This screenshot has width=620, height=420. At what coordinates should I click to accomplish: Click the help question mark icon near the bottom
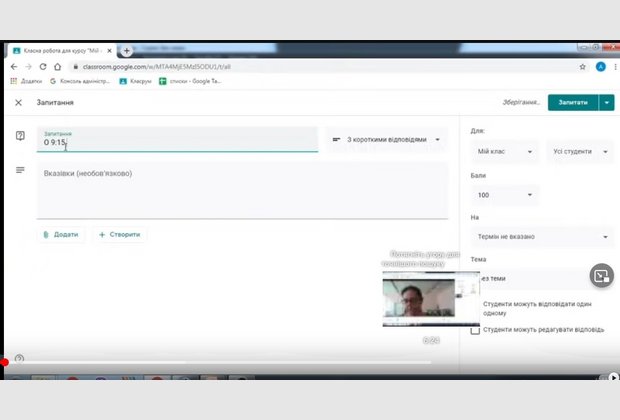coord(19,358)
